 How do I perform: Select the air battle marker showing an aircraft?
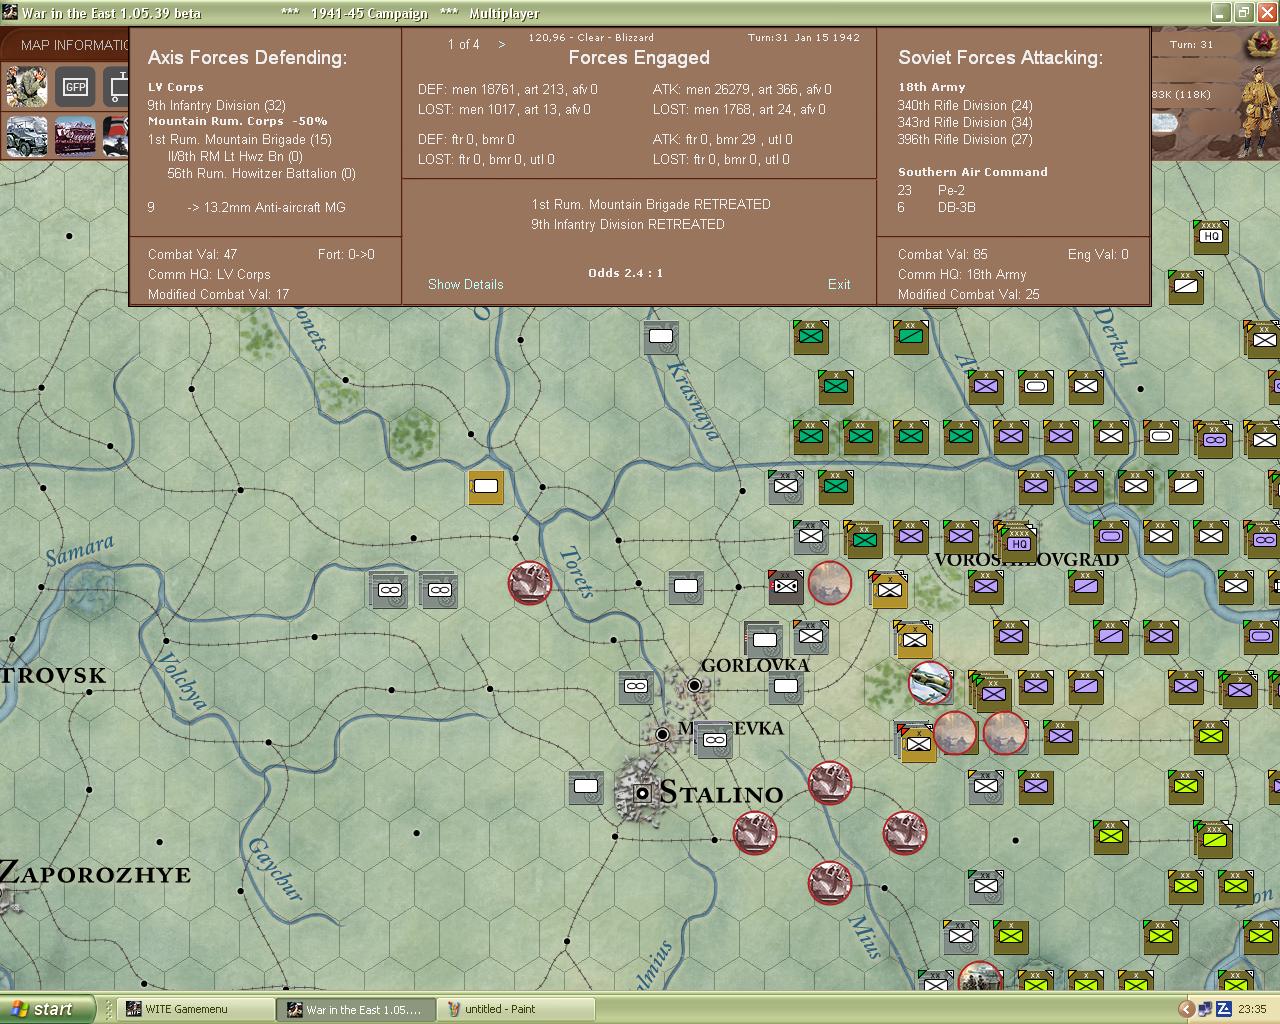(931, 683)
